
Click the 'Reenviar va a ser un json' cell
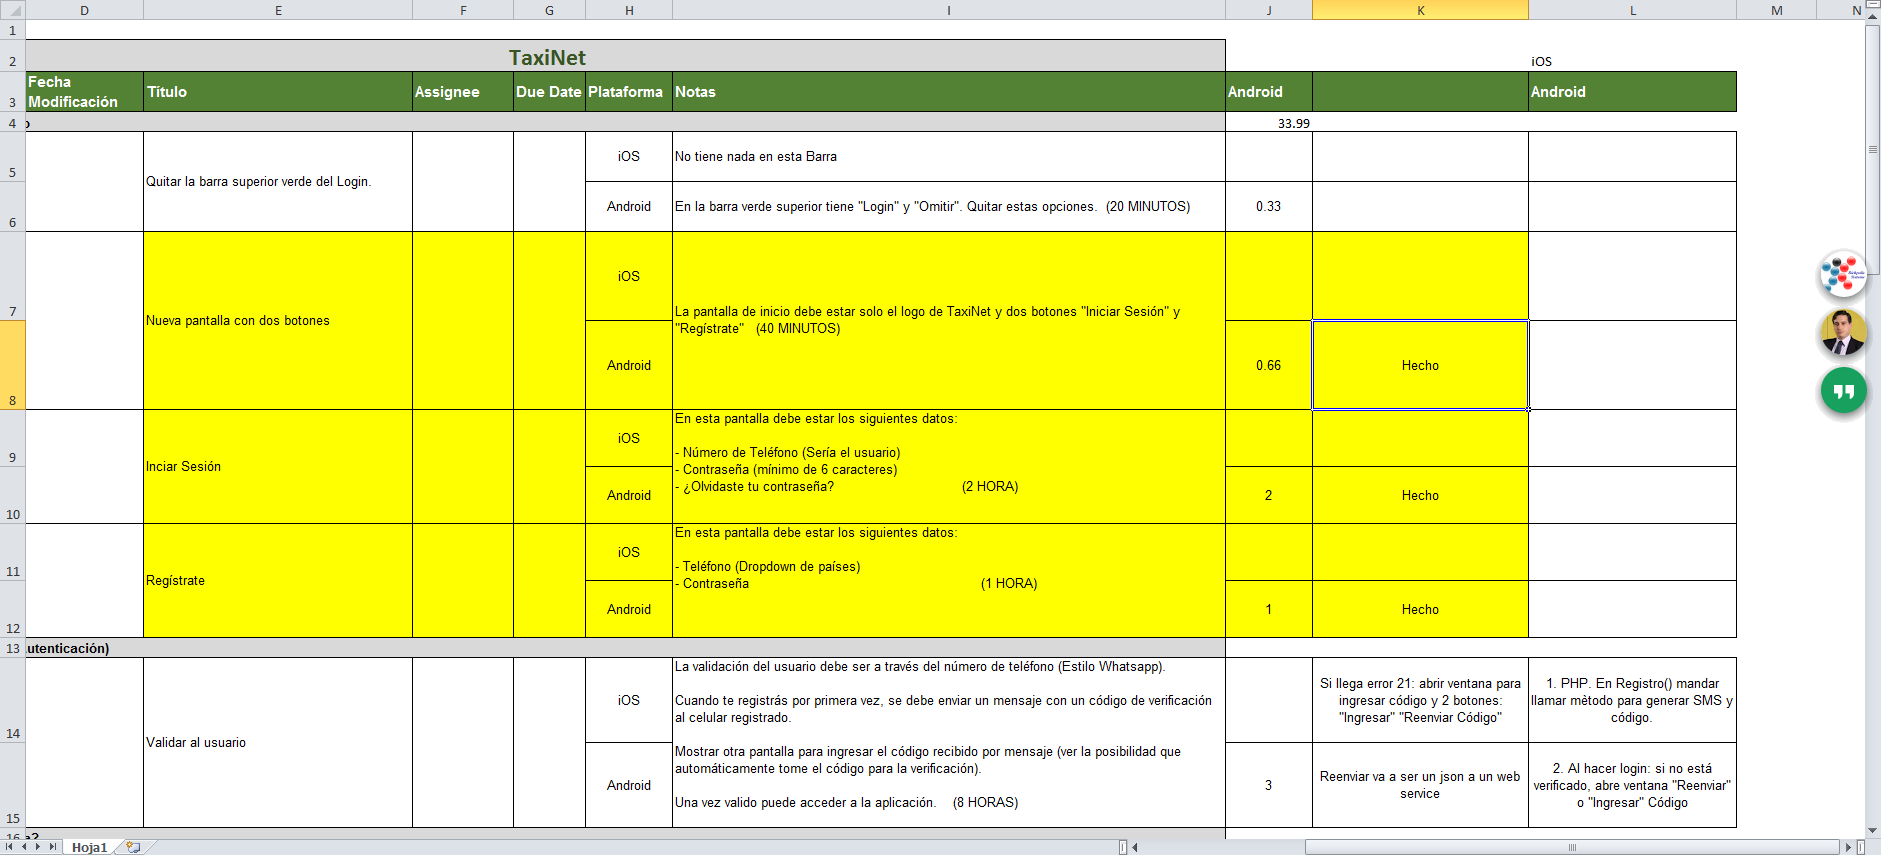pos(1420,785)
